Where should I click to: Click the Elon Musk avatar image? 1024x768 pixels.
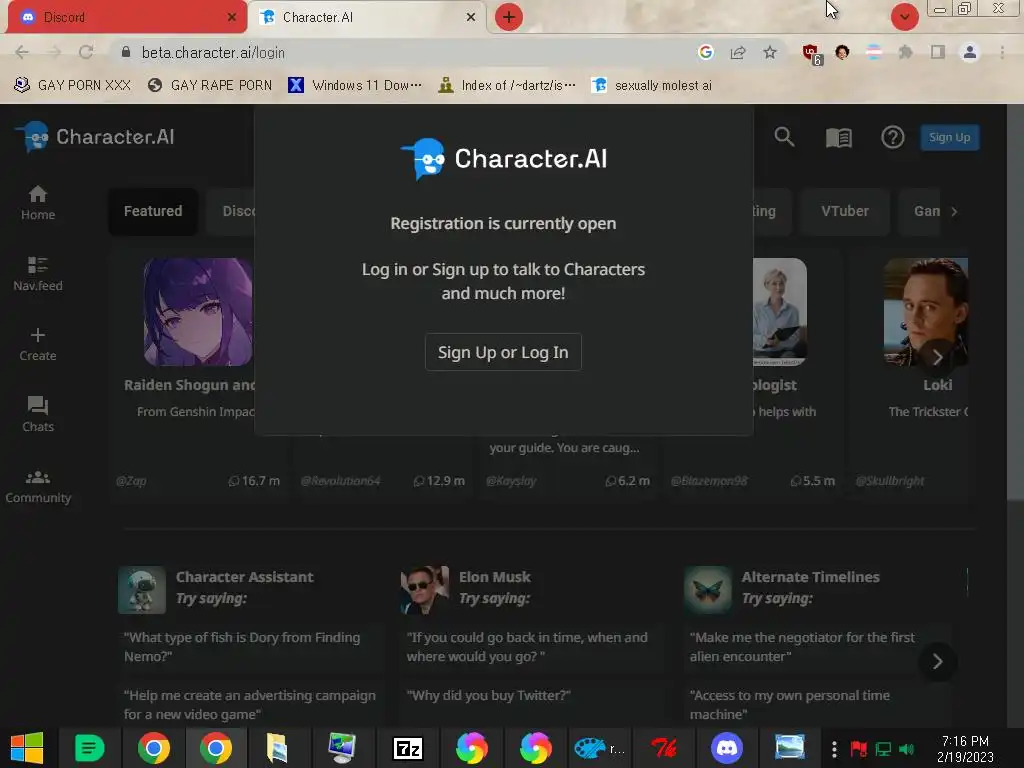pos(424,590)
